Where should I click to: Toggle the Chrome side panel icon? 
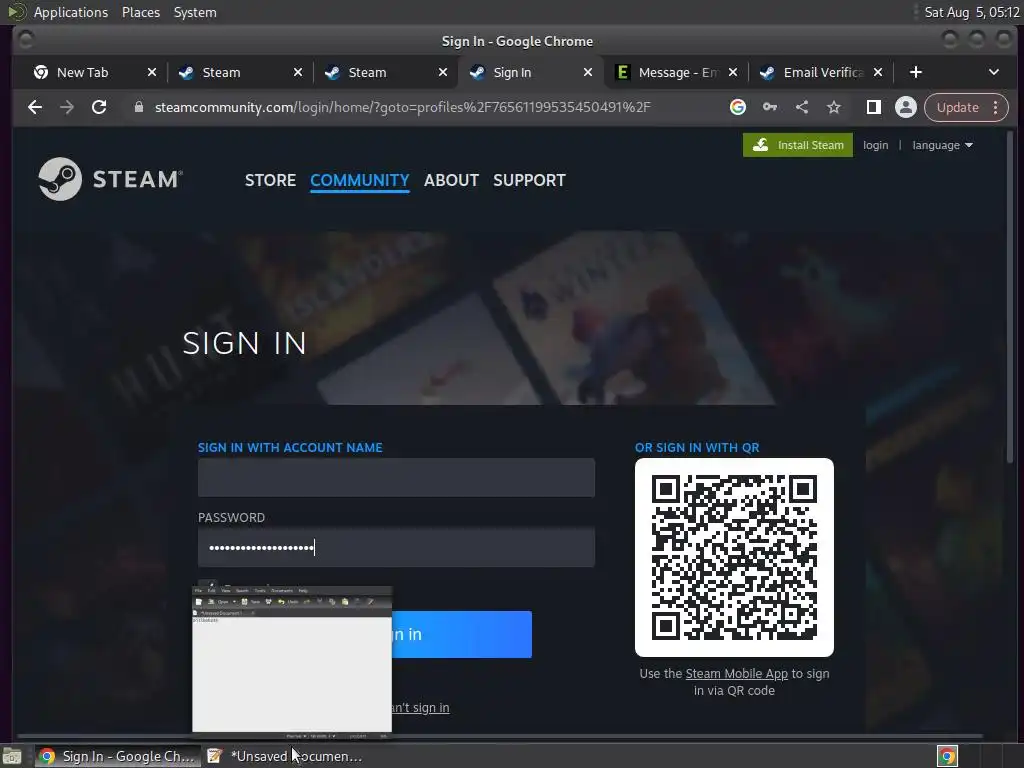tap(874, 107)
